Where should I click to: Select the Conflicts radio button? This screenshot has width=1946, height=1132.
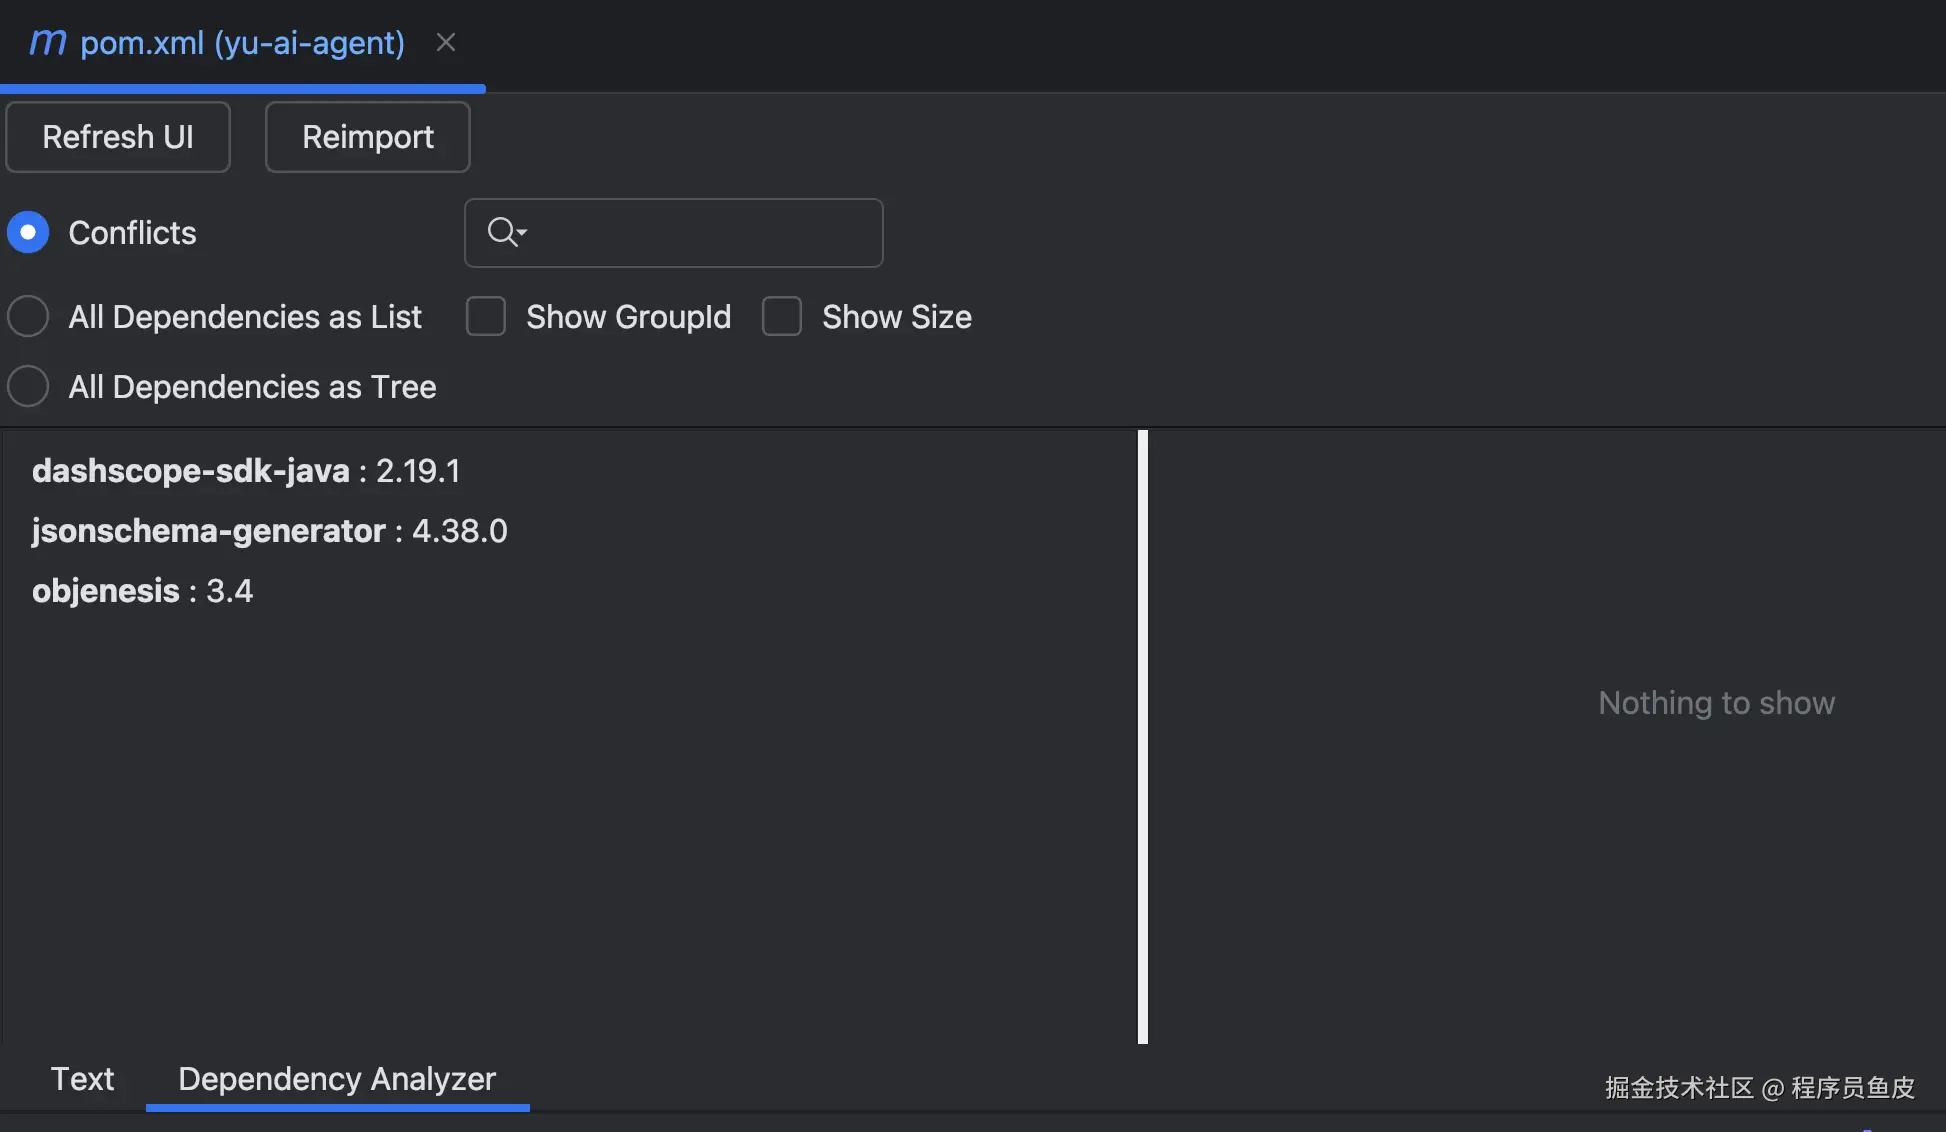coord(28,232)
